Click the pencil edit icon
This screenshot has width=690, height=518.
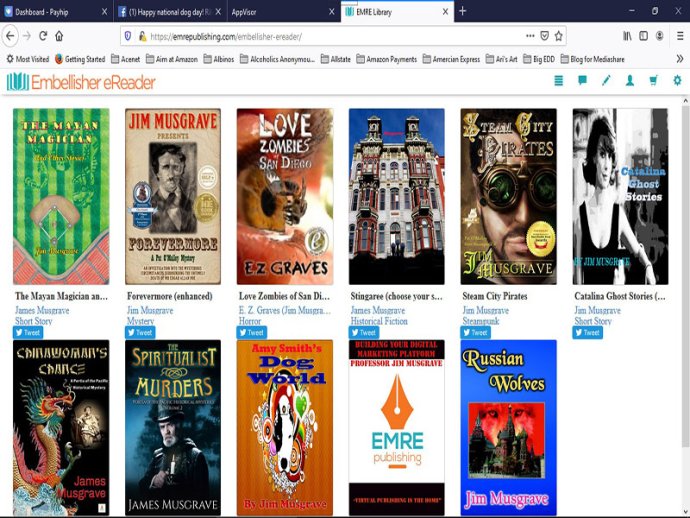(x=606, y=81)
